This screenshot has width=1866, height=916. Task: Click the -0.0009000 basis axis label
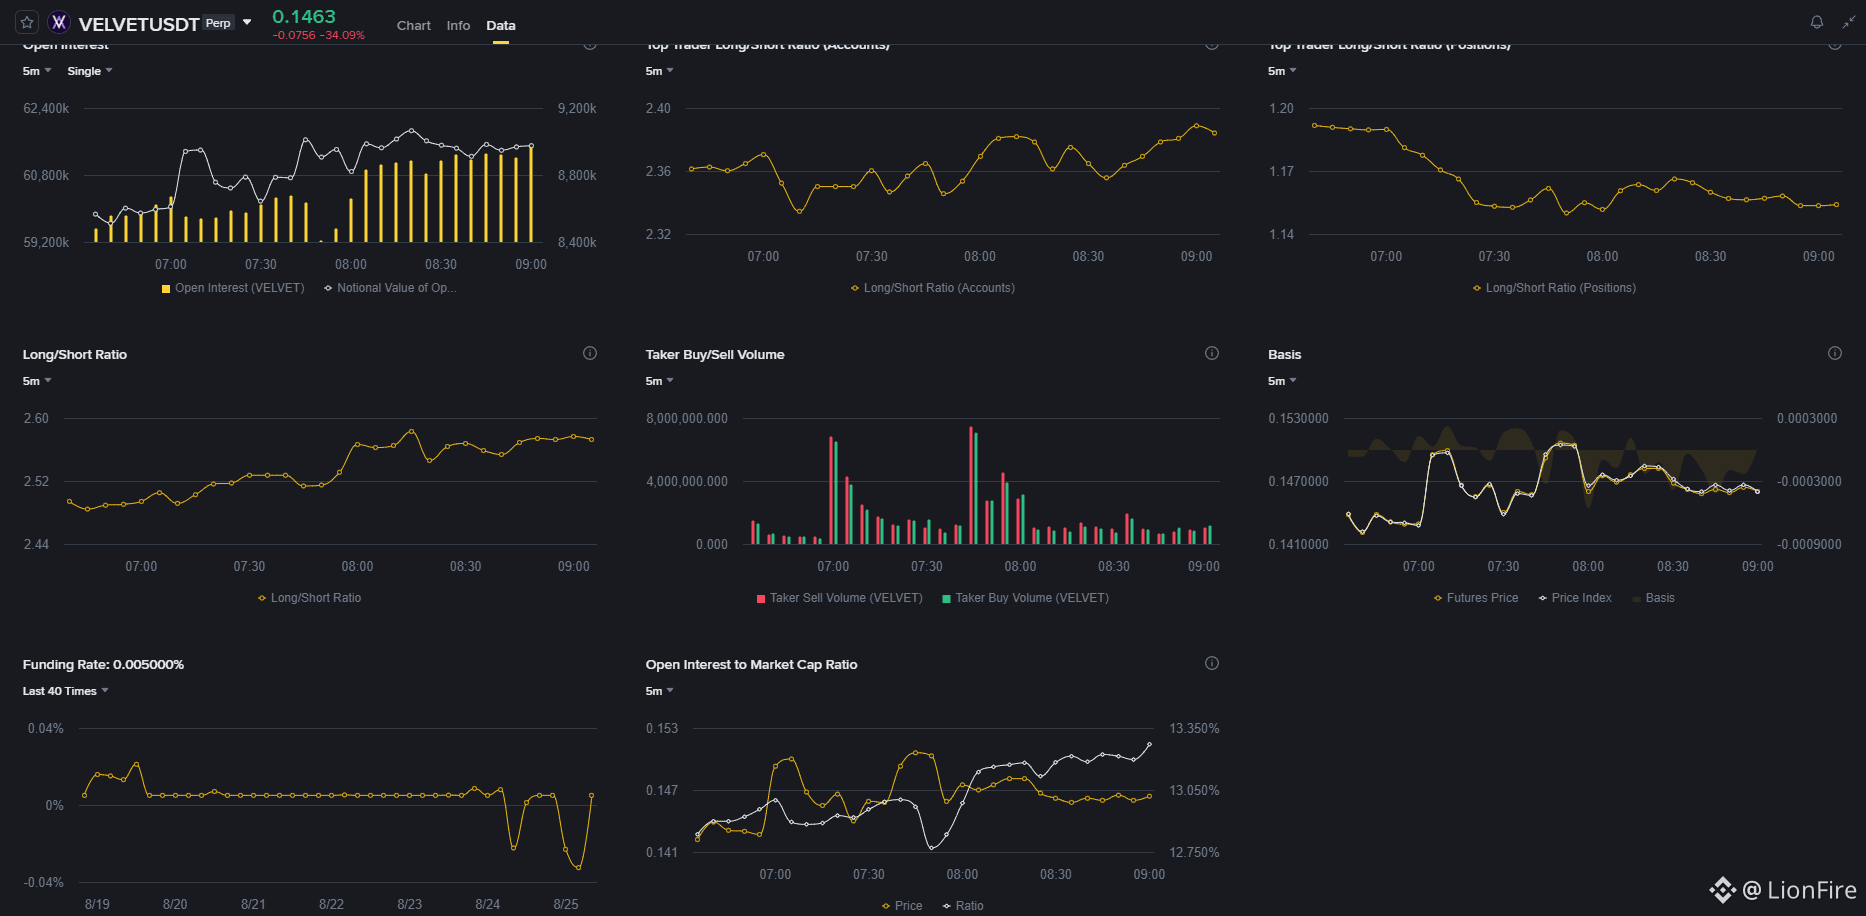click(1809, 544)
